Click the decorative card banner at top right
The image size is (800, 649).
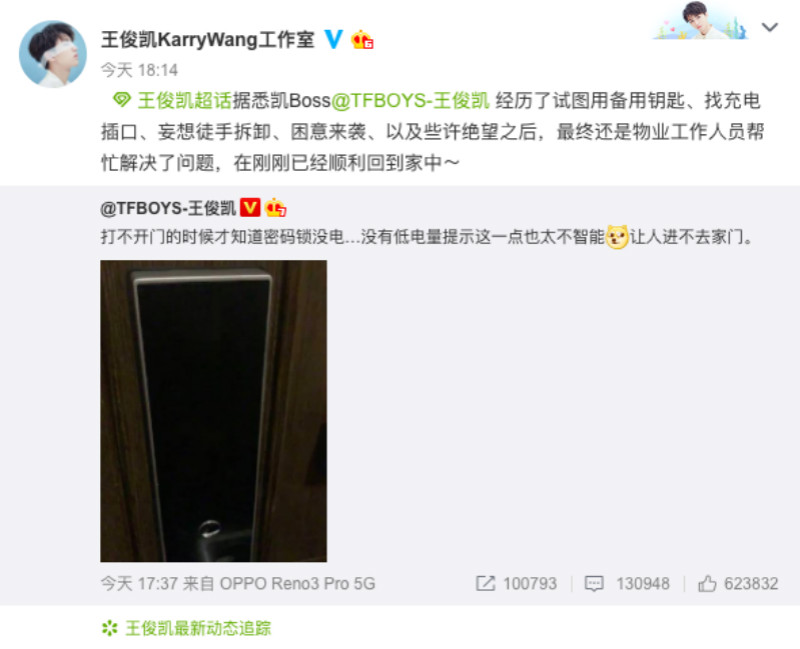pyautogui.click(x=701, y=20)
